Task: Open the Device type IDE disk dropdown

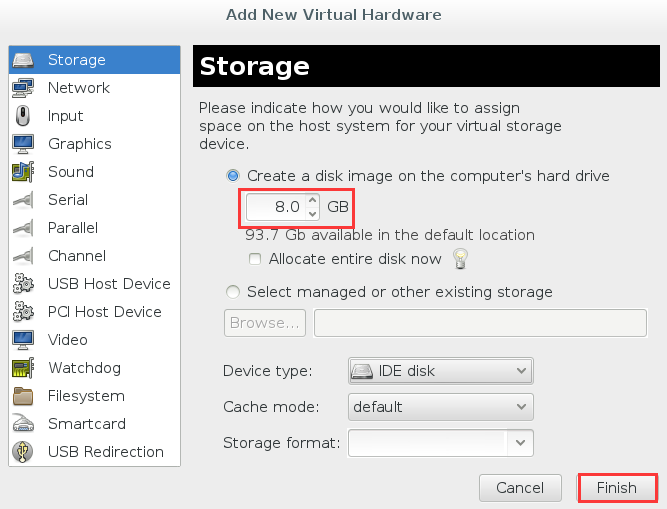Action: pyautogui.click(x=441, y=371)
